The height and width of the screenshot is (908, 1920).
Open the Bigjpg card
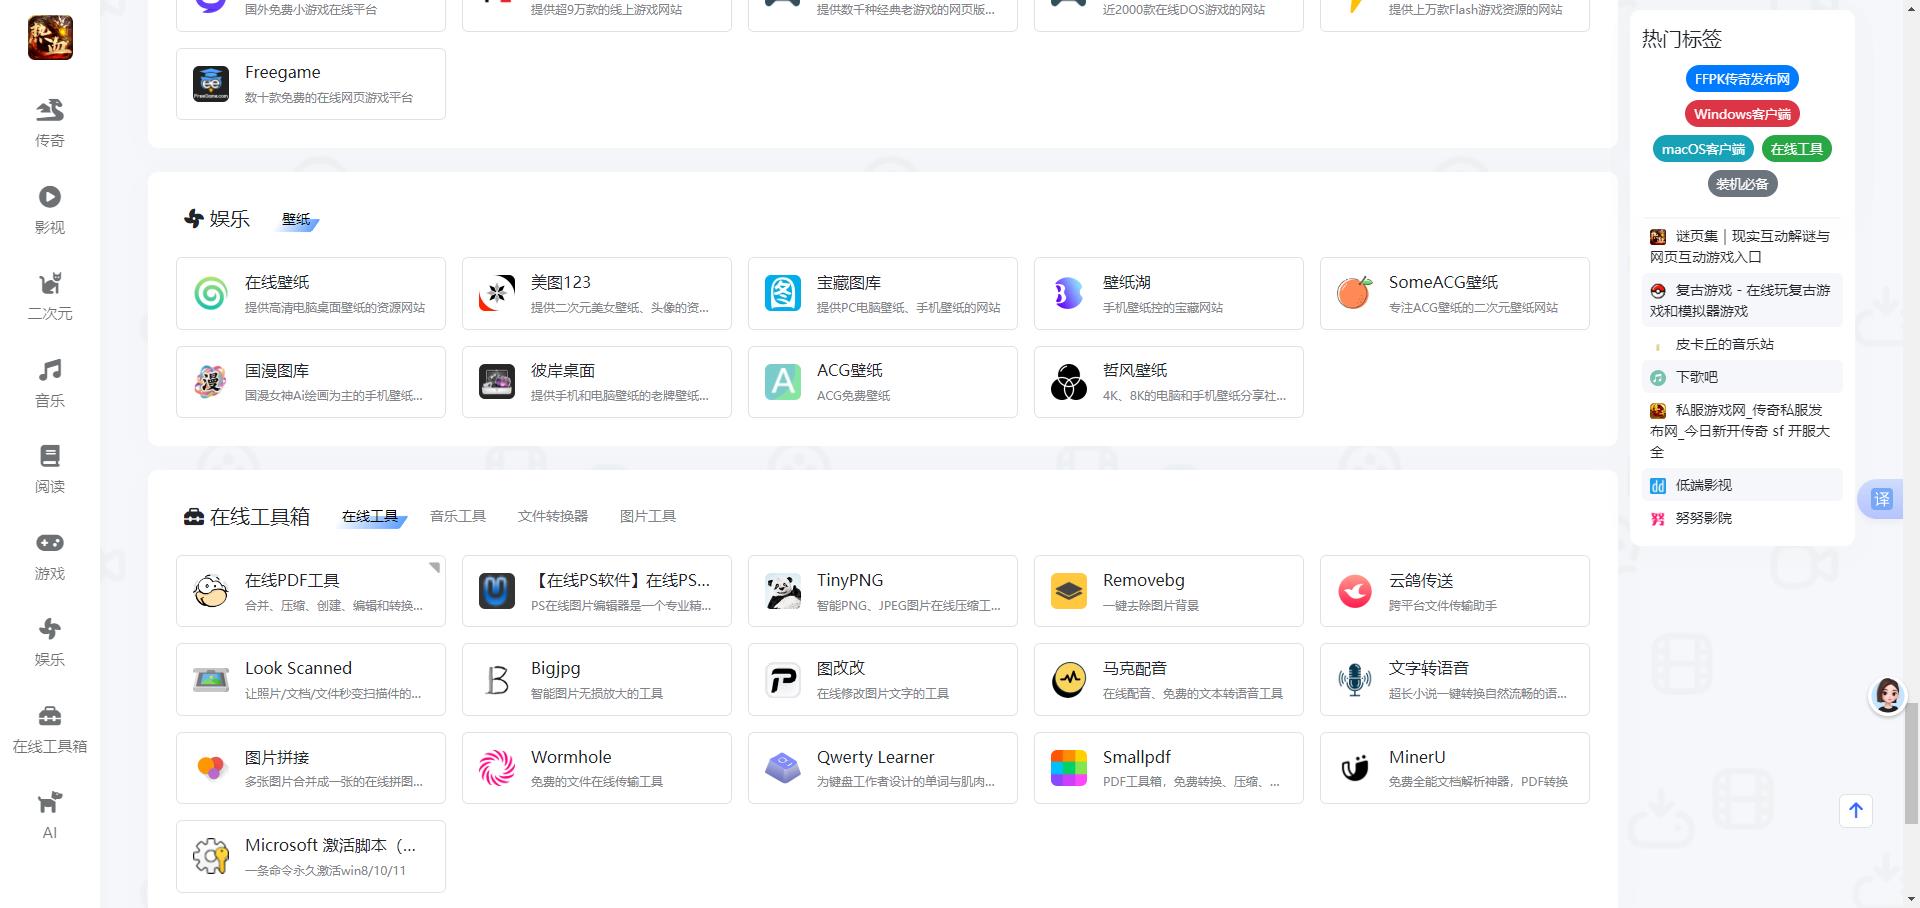tap(597, 679)
